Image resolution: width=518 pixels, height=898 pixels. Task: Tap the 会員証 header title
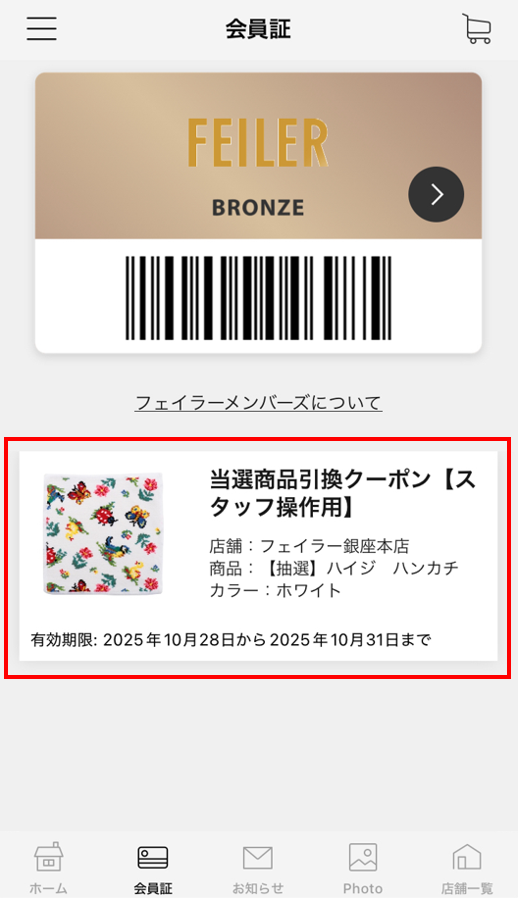point(258,29)
